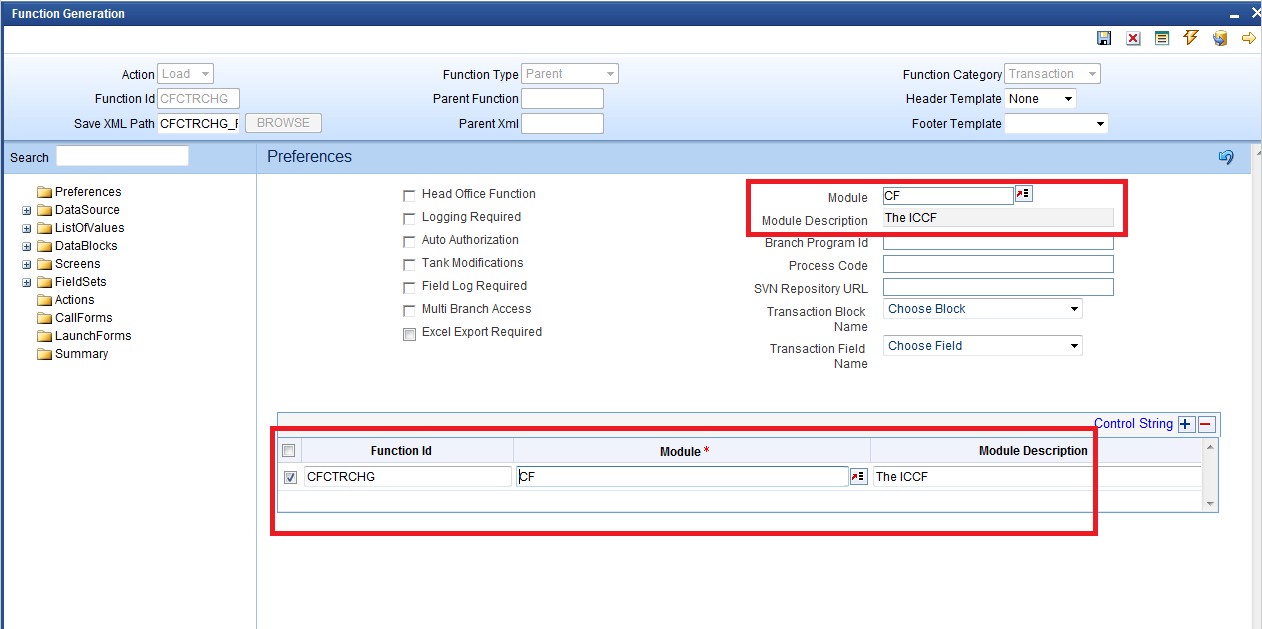Image resolution: width=1262 pixels, height=629 pixels.
Task: Select the DataBlocks tree item label
Action: [86, 246]
